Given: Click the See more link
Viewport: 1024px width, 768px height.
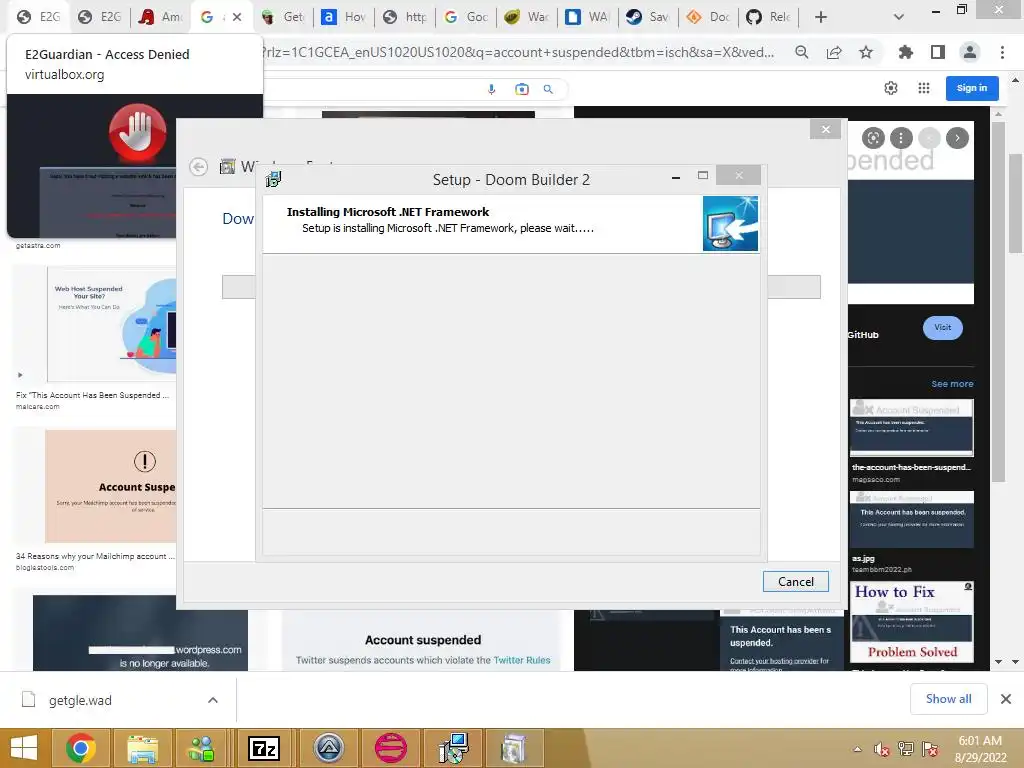Looking at the screenshot, I should coord(952,383).
